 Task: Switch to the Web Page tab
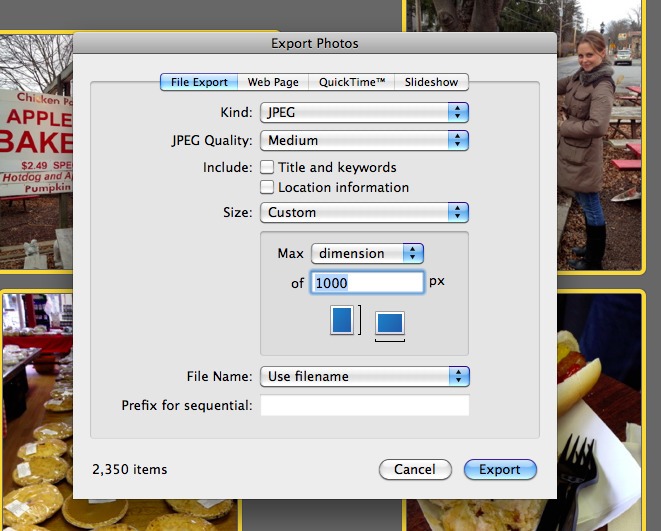click(x=273, y=82)
